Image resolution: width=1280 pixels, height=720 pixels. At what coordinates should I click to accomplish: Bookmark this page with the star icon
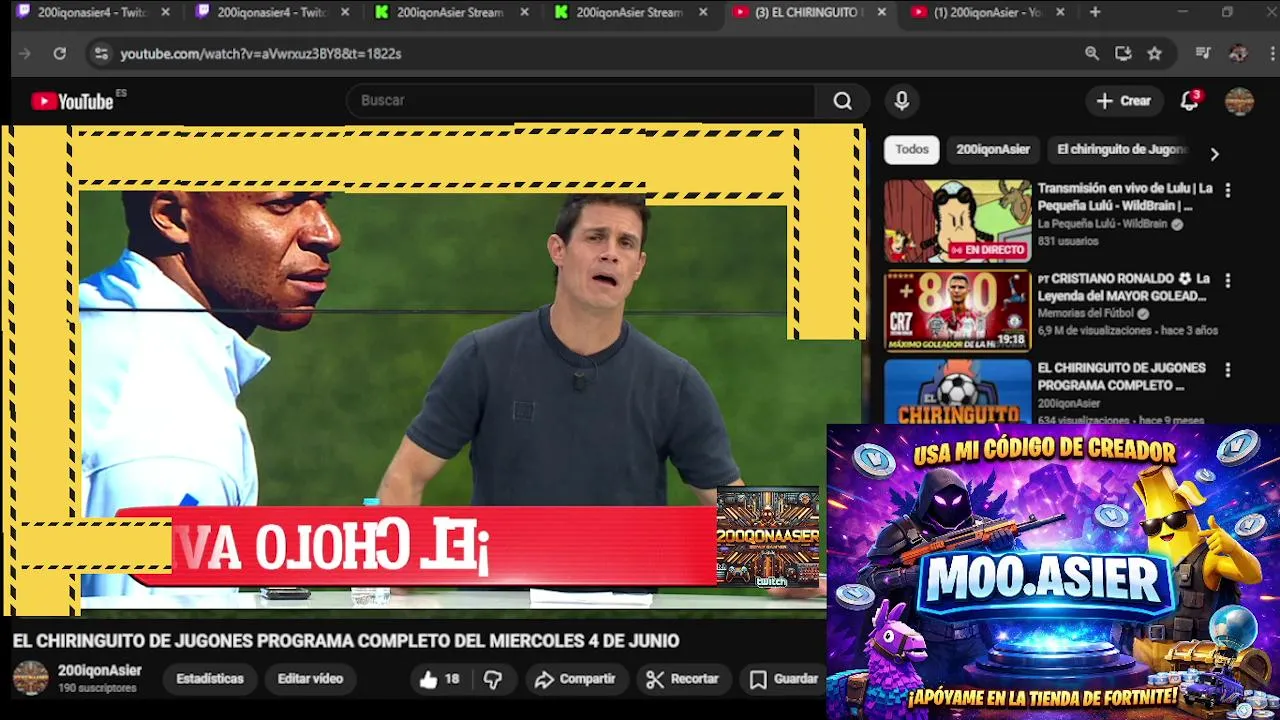coord(1155,54)
